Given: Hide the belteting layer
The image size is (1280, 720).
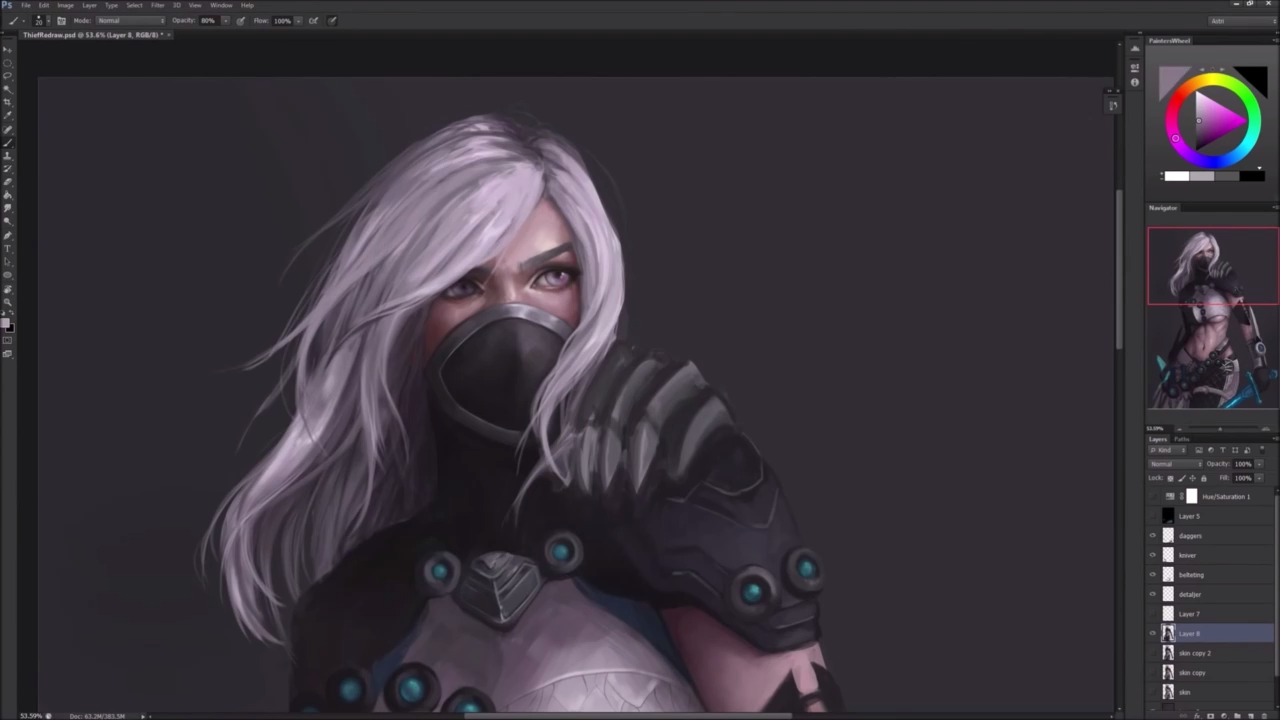Looking at the screenshot, I should [1152, 574].
